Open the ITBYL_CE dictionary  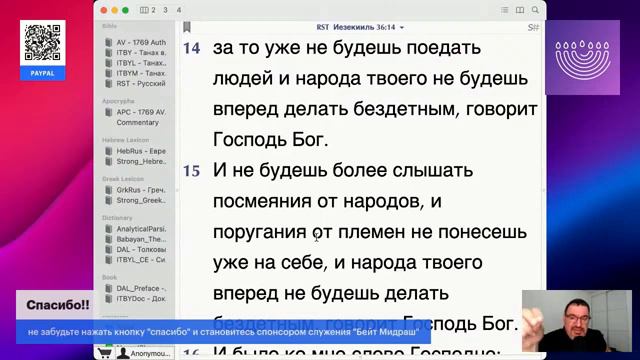[141, 260]
